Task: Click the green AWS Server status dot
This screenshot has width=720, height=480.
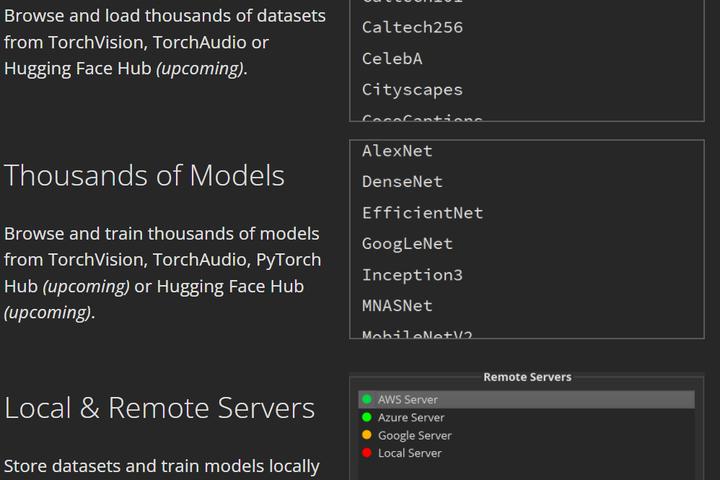Action: click(x=367, y=400)
